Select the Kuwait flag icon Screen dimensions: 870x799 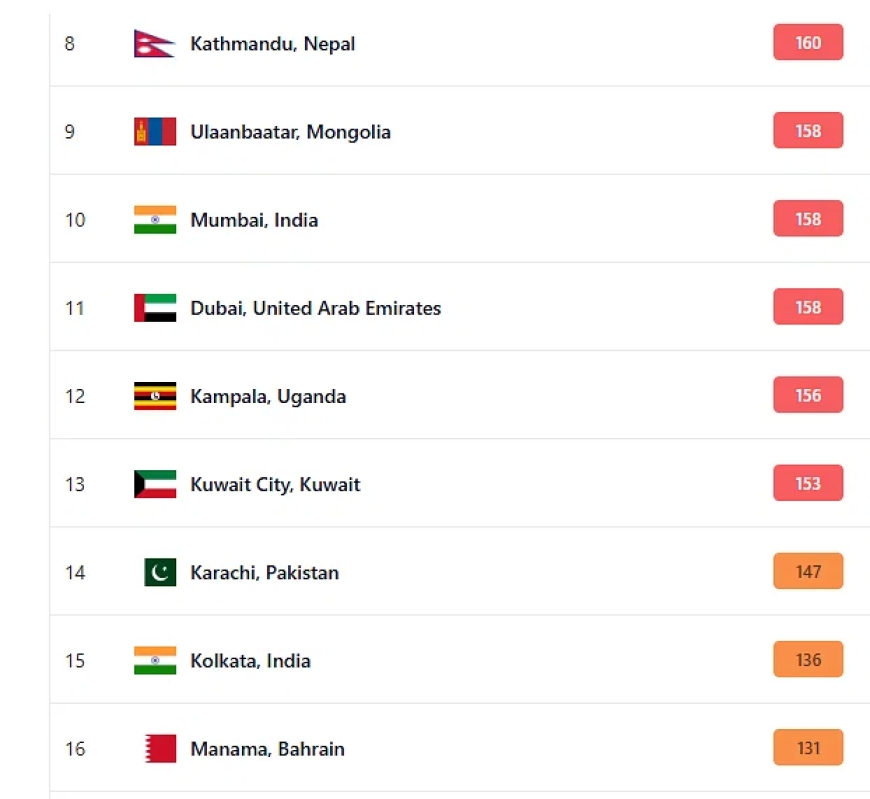(155, 484)
